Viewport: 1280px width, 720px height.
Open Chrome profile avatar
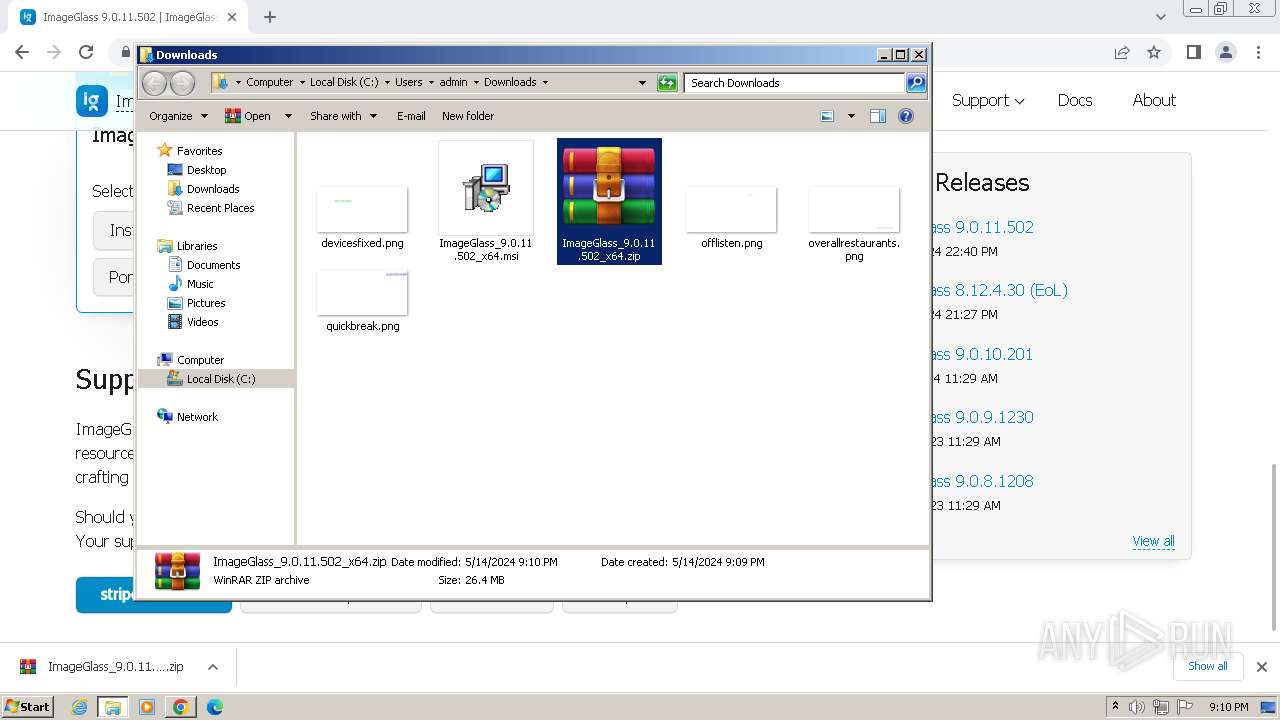tap(1225, 52)
